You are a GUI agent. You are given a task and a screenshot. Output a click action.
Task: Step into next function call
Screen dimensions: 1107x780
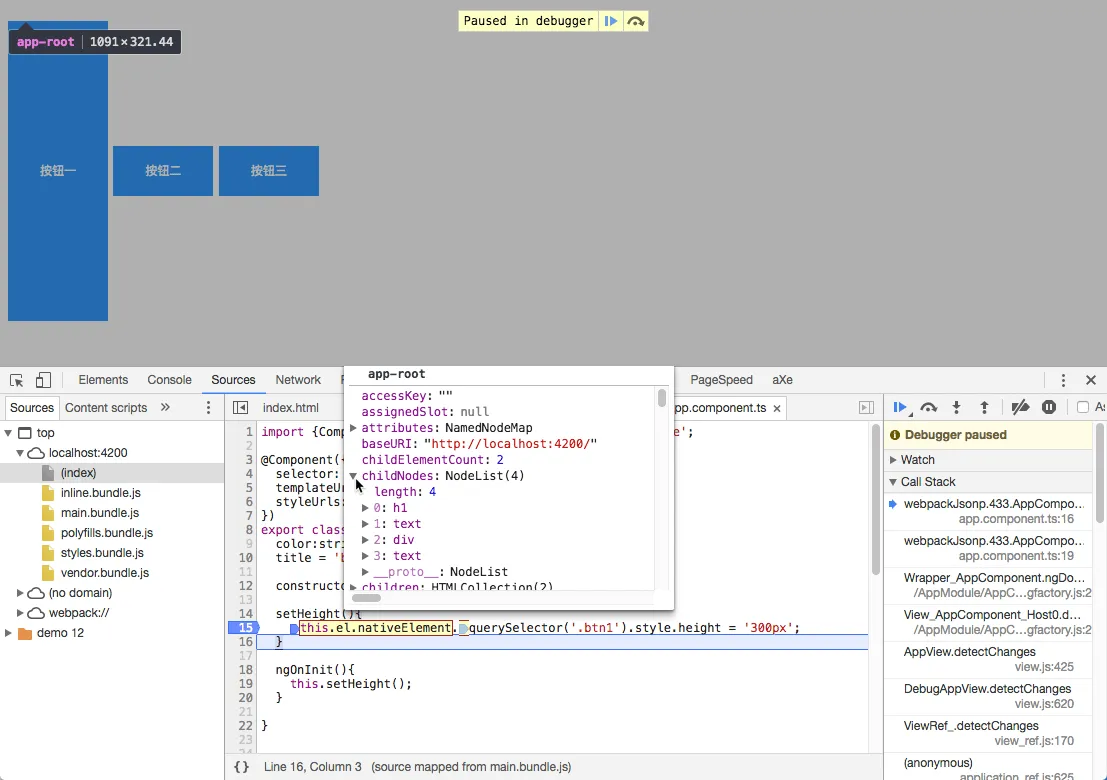(x=957, y=407)
